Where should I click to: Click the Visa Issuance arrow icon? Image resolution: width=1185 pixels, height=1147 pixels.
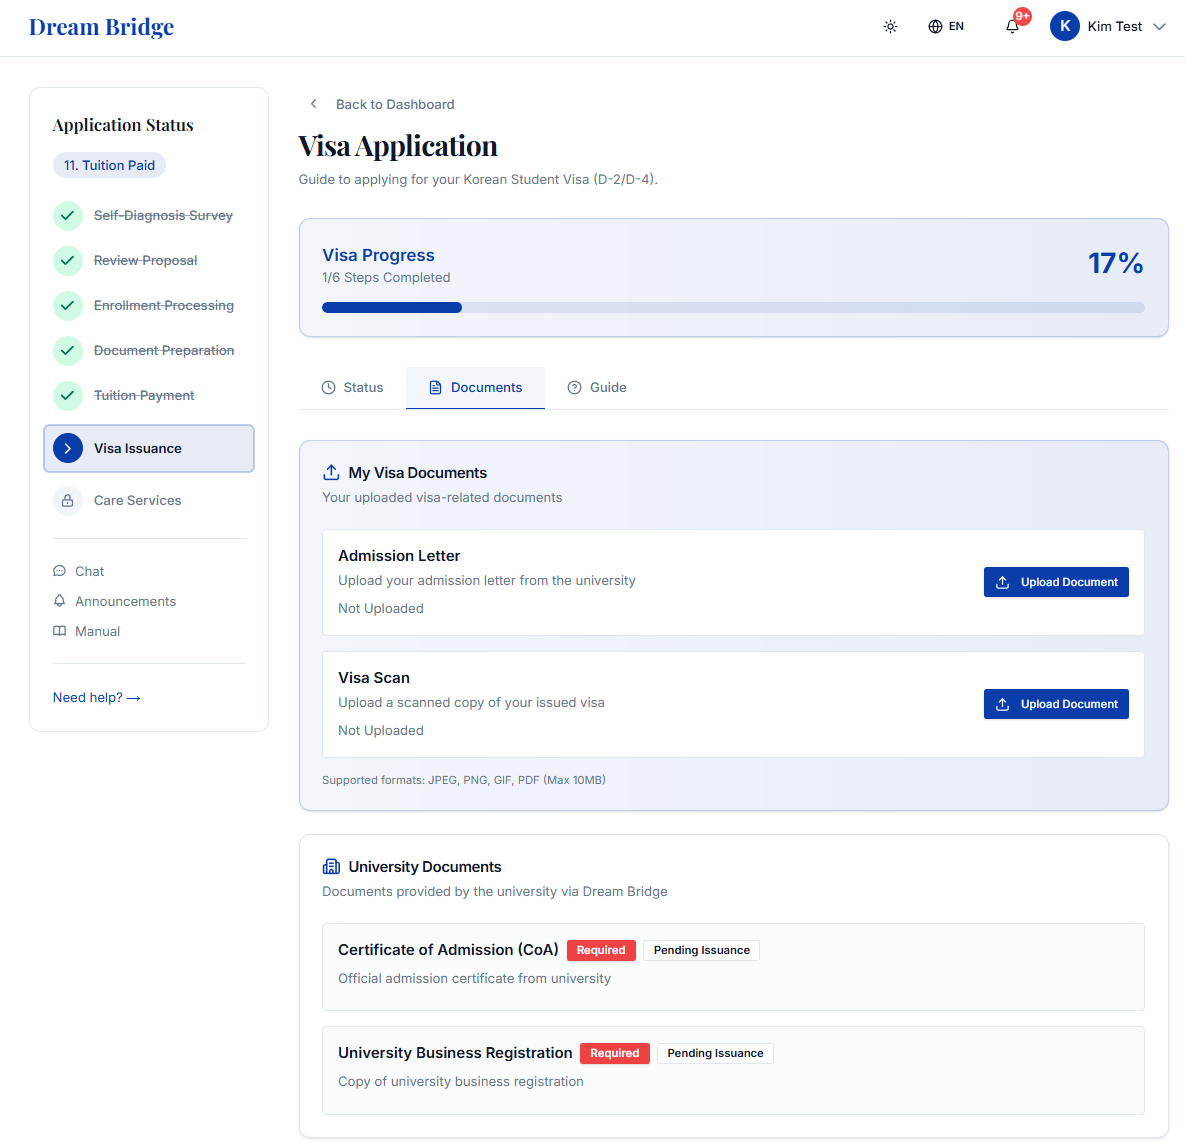[68, 448]
